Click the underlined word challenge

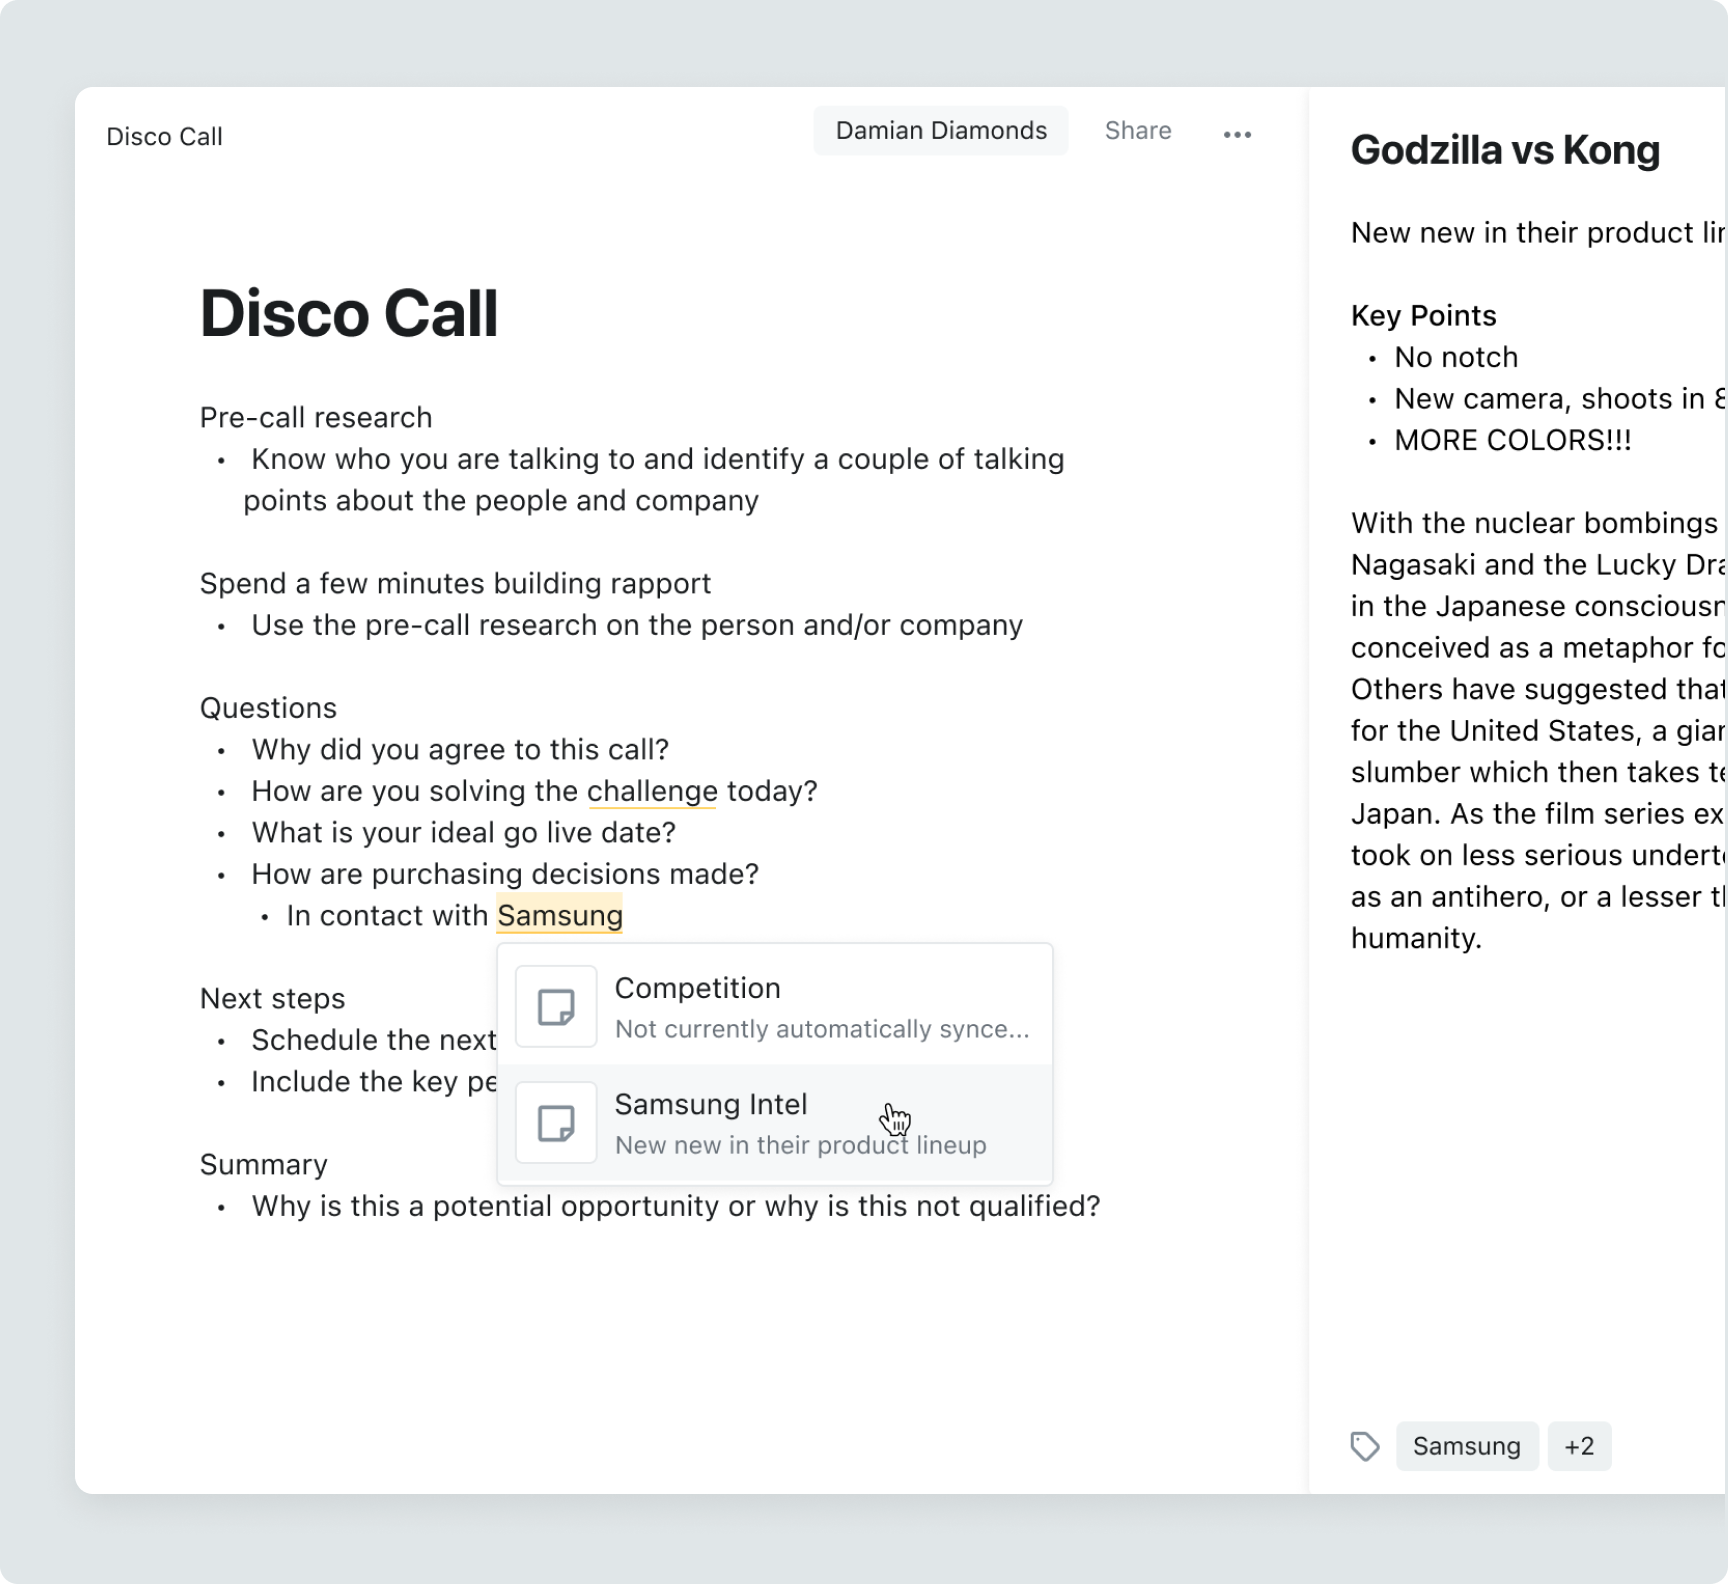(x=652, y=791)
